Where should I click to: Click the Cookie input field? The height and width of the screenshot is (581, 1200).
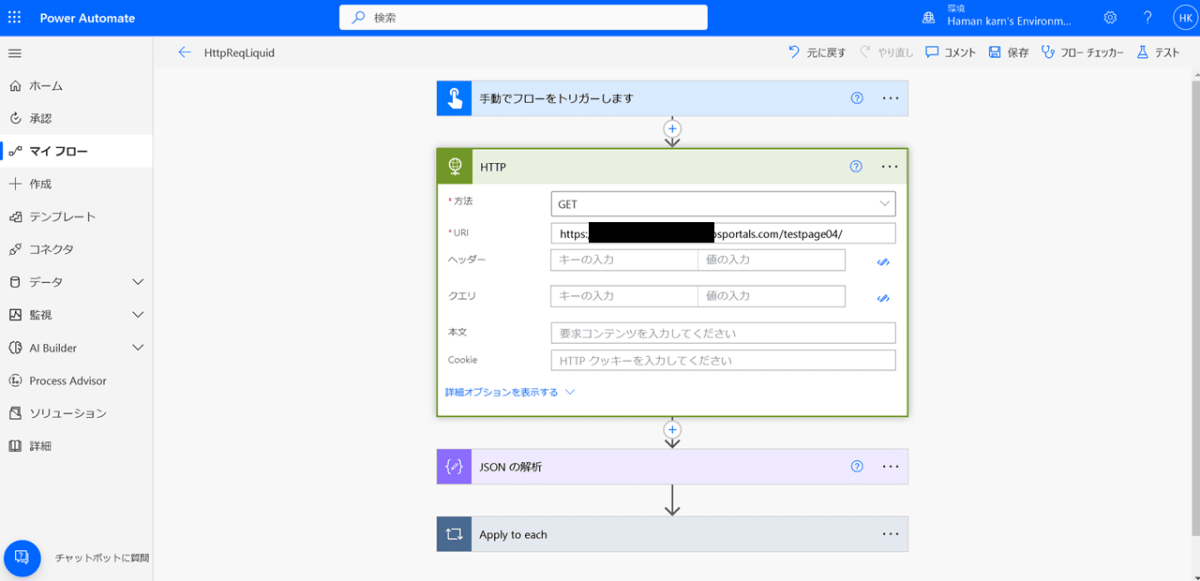coord(723,360)
